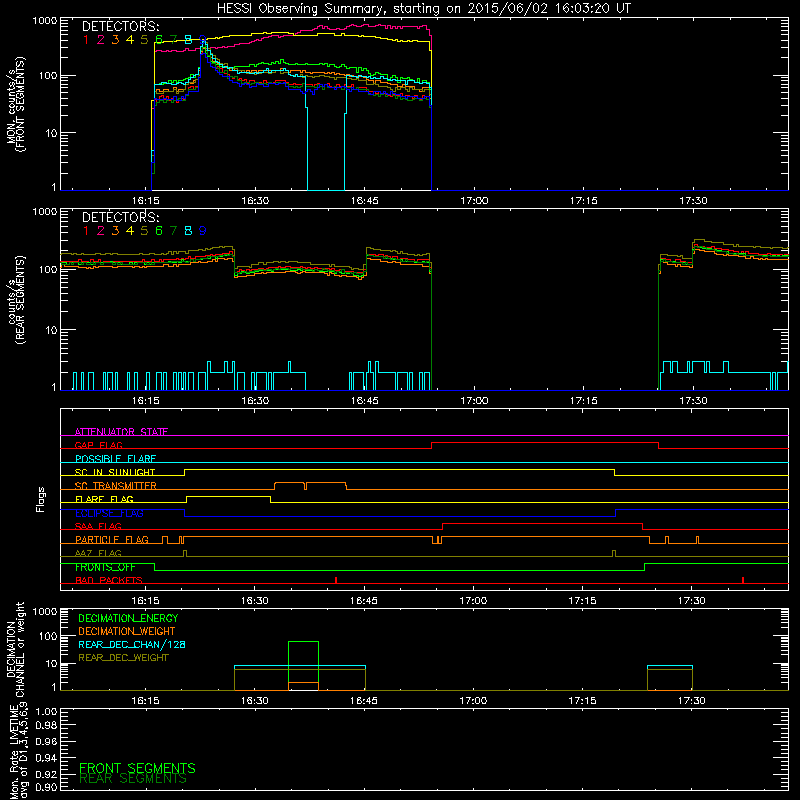Click yellow detector 4 in front segments legend
Viewport: 800px width, 800px height.
tap(130, 39)
